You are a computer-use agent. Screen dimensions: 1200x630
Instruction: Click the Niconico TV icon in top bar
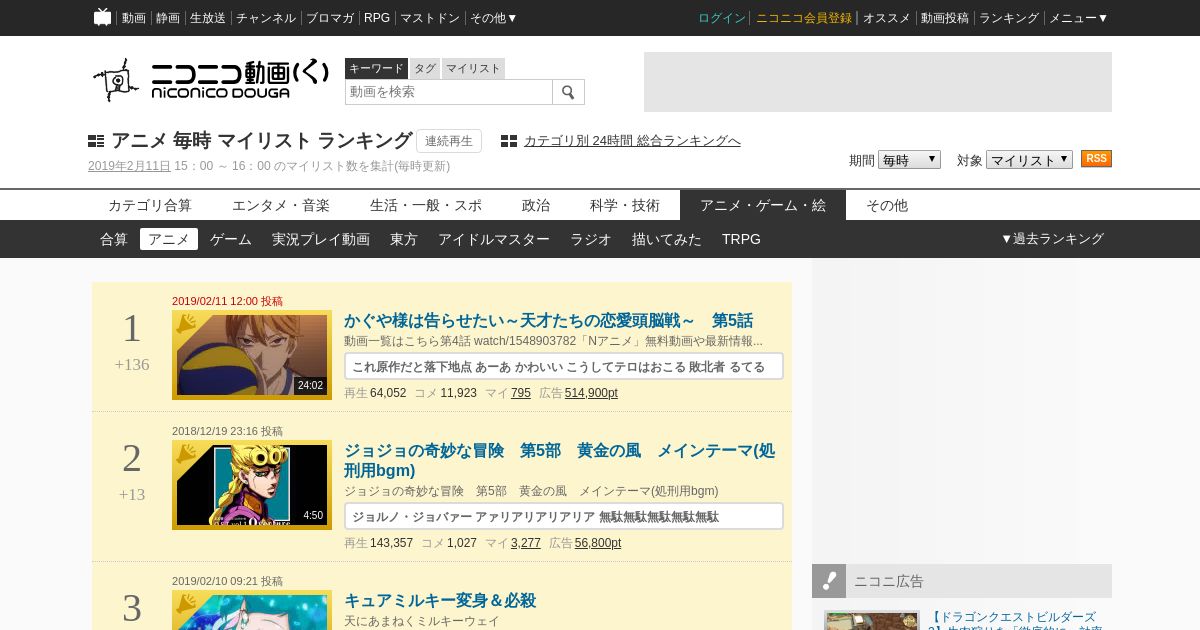coord(102,17)
